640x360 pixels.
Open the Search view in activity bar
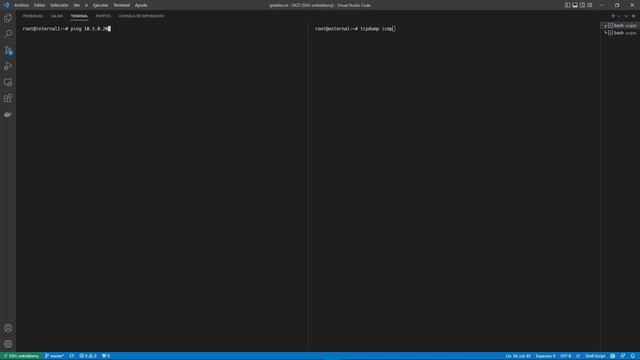pos(8,34)
